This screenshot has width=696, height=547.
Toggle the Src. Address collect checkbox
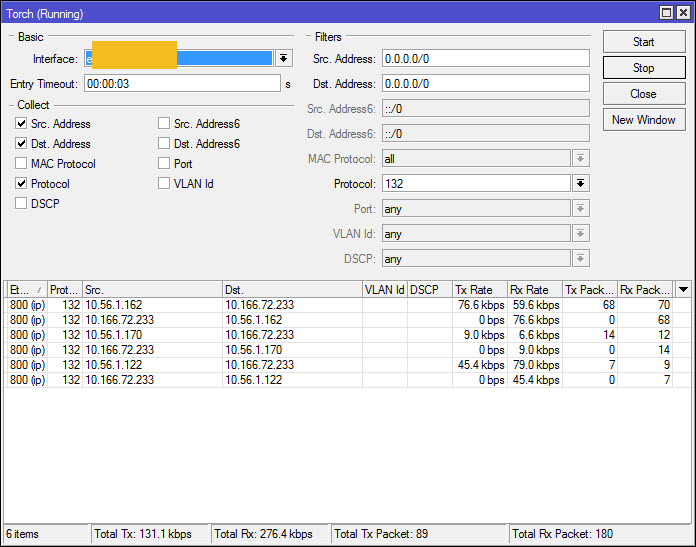pos(21,123)
